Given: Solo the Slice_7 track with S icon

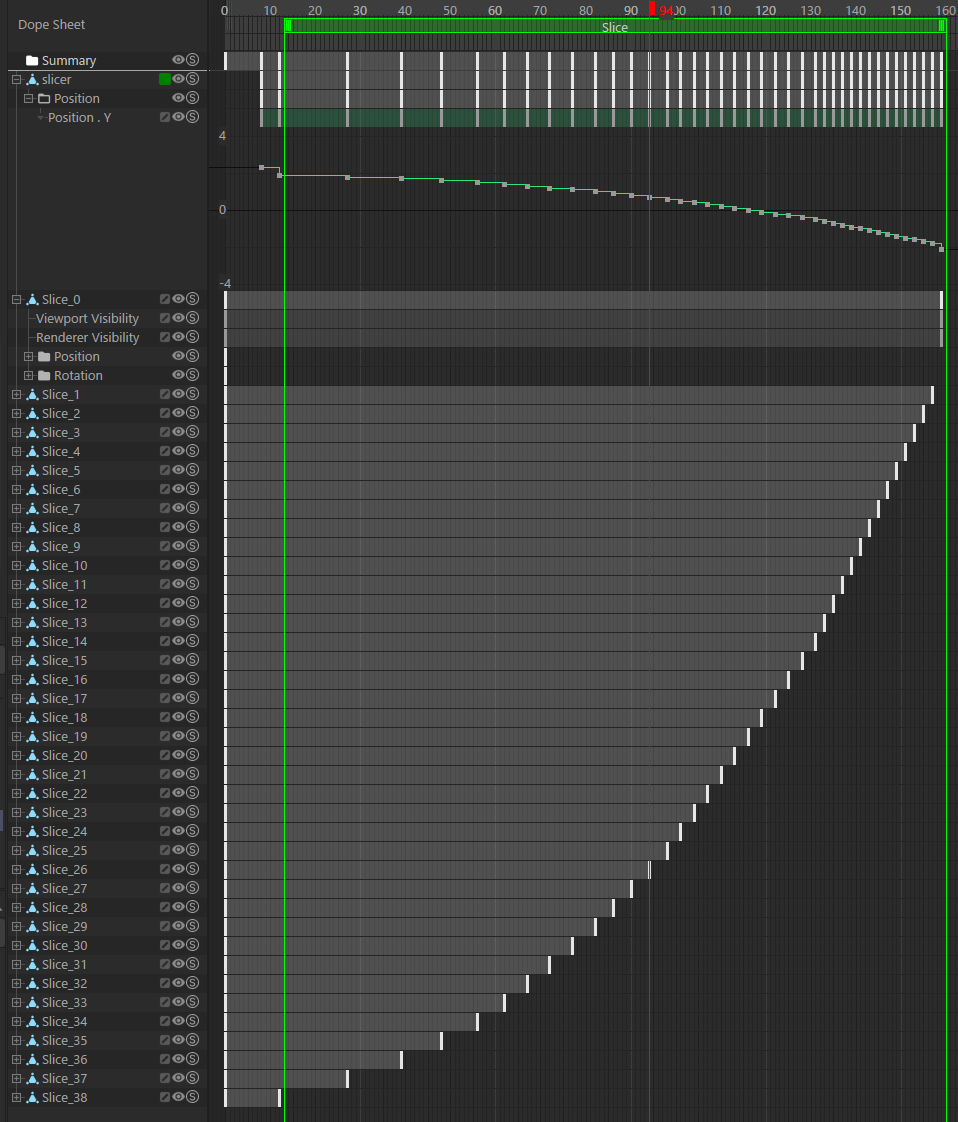Looking at the screenshot, I should pos(192,507).
